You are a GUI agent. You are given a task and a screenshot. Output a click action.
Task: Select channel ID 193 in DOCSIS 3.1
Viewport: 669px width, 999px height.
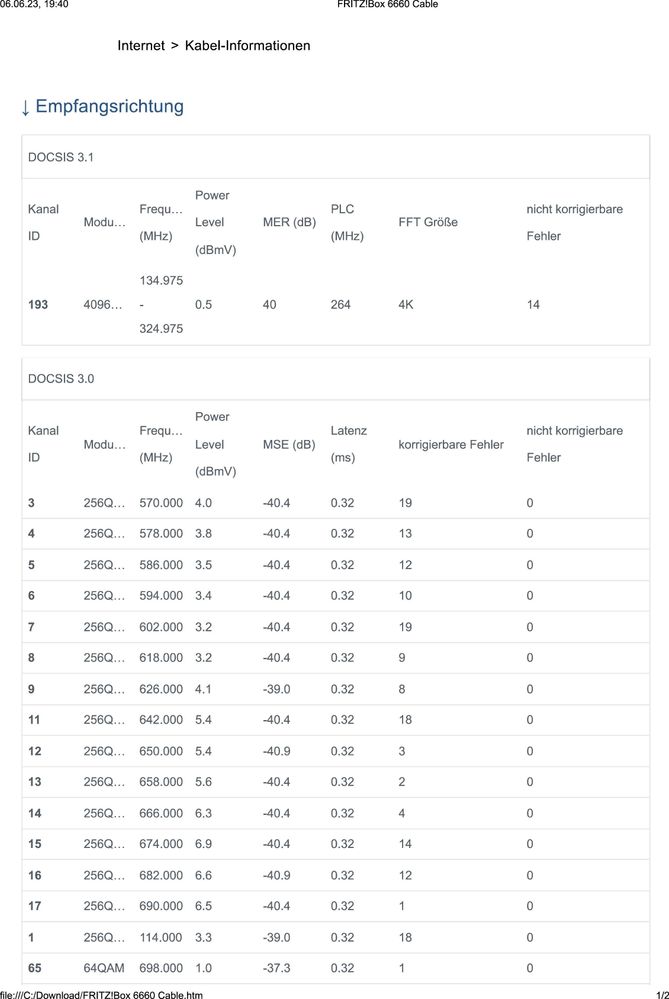coord(37,304)
